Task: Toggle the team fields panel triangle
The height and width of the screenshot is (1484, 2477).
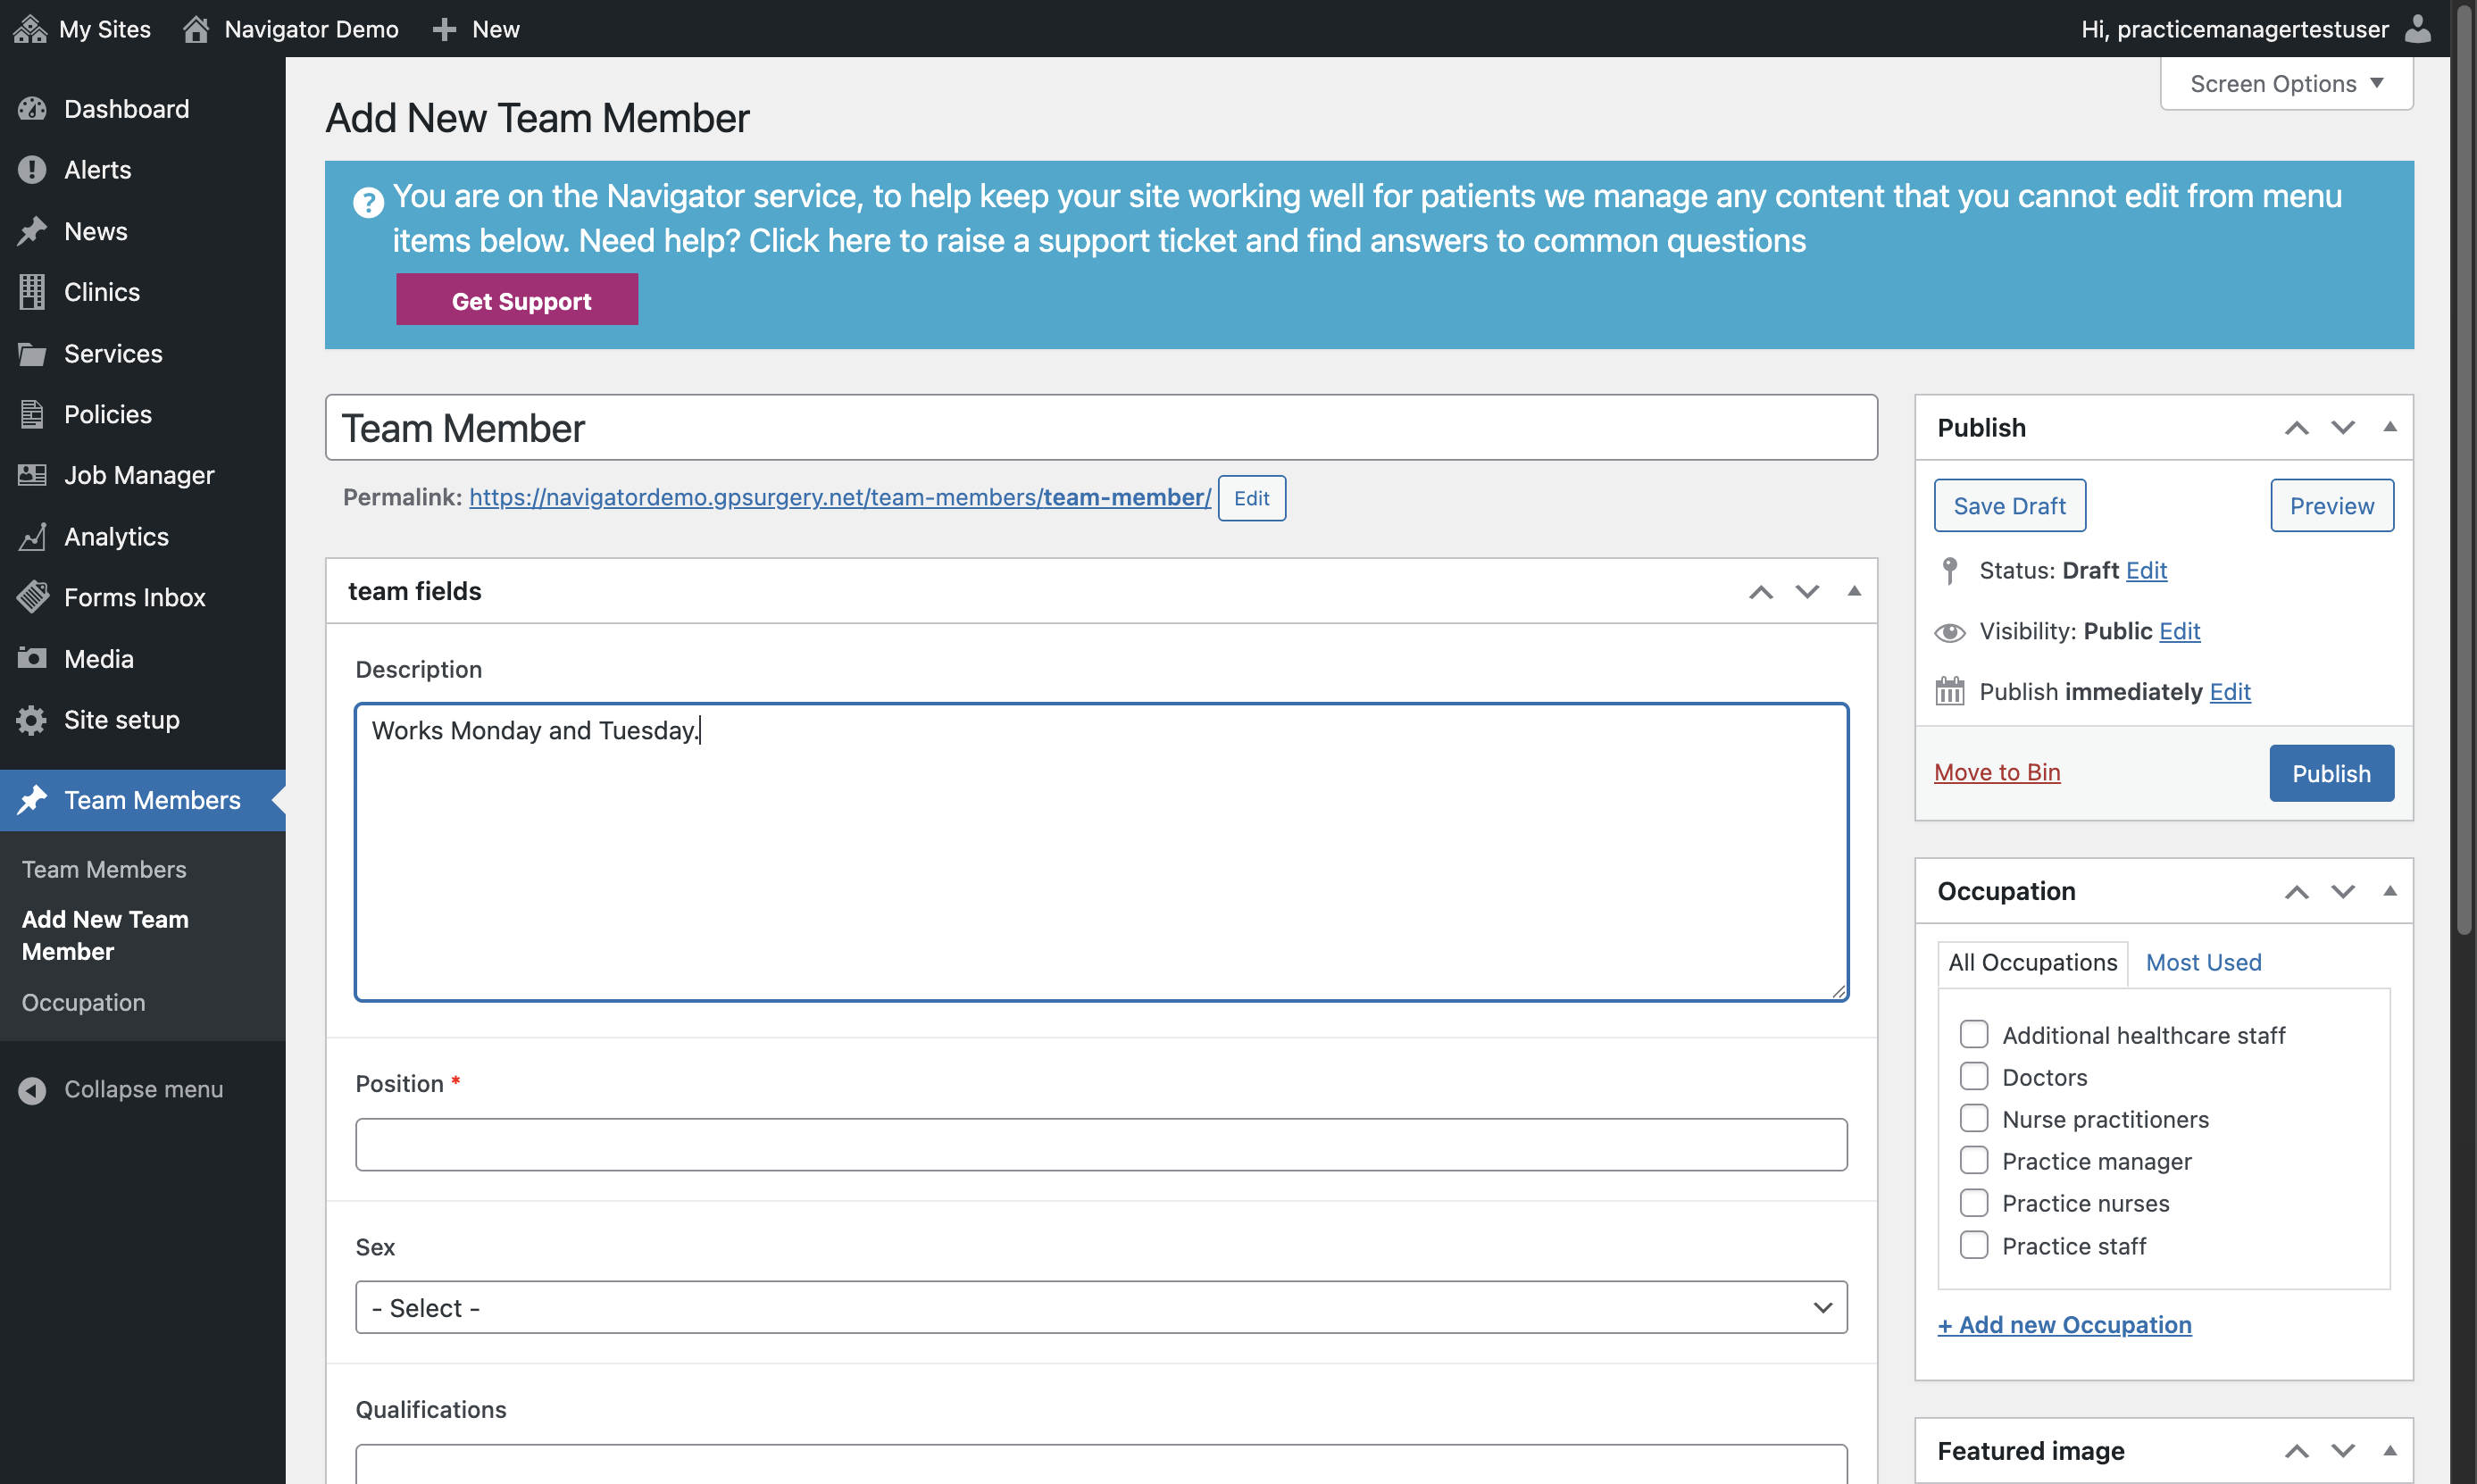Action: (1853, 591)
